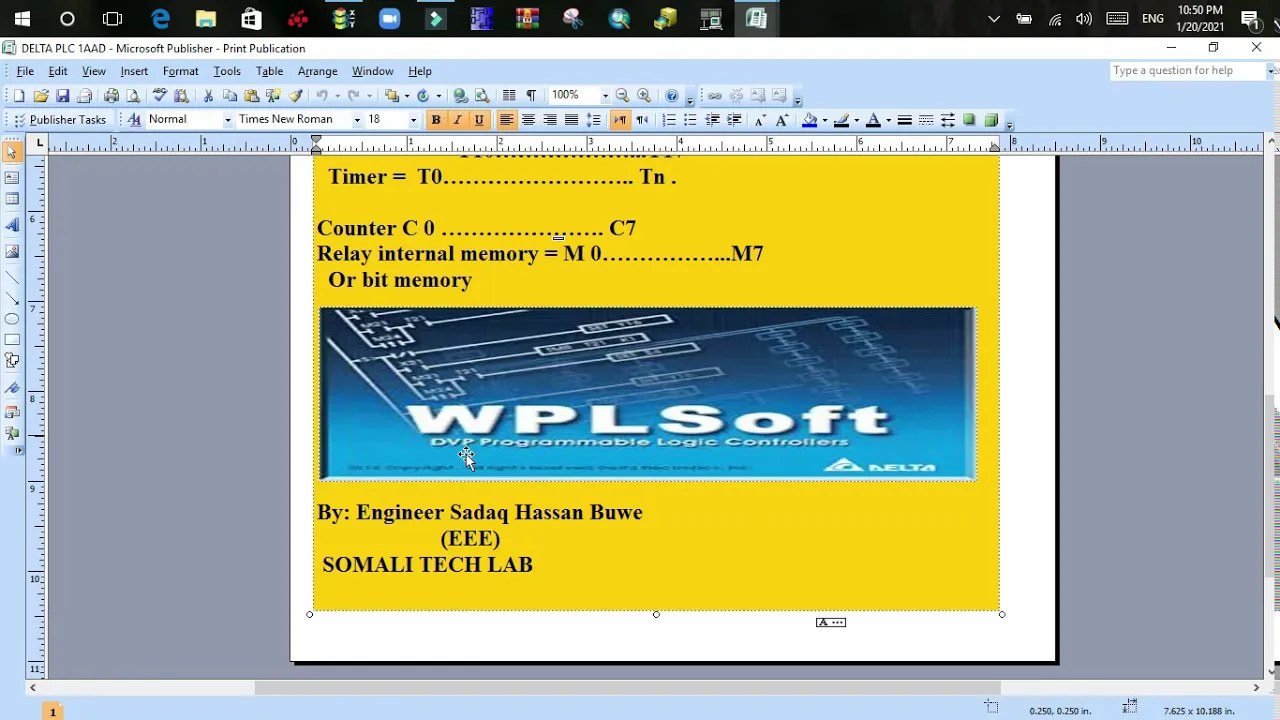Open the Arrange menu
Screen dimensions: 1280x720
point(317,71)
